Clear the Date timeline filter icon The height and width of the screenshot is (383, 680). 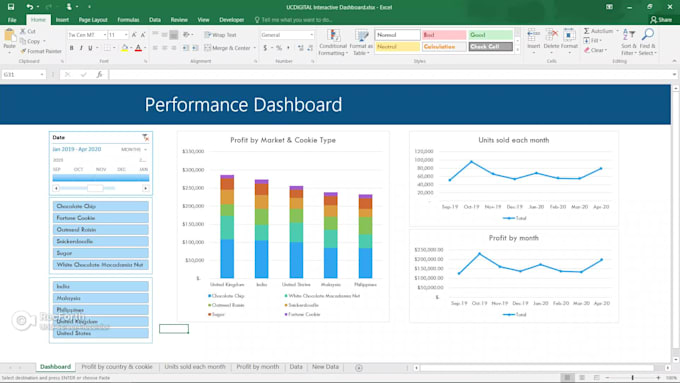146,137
